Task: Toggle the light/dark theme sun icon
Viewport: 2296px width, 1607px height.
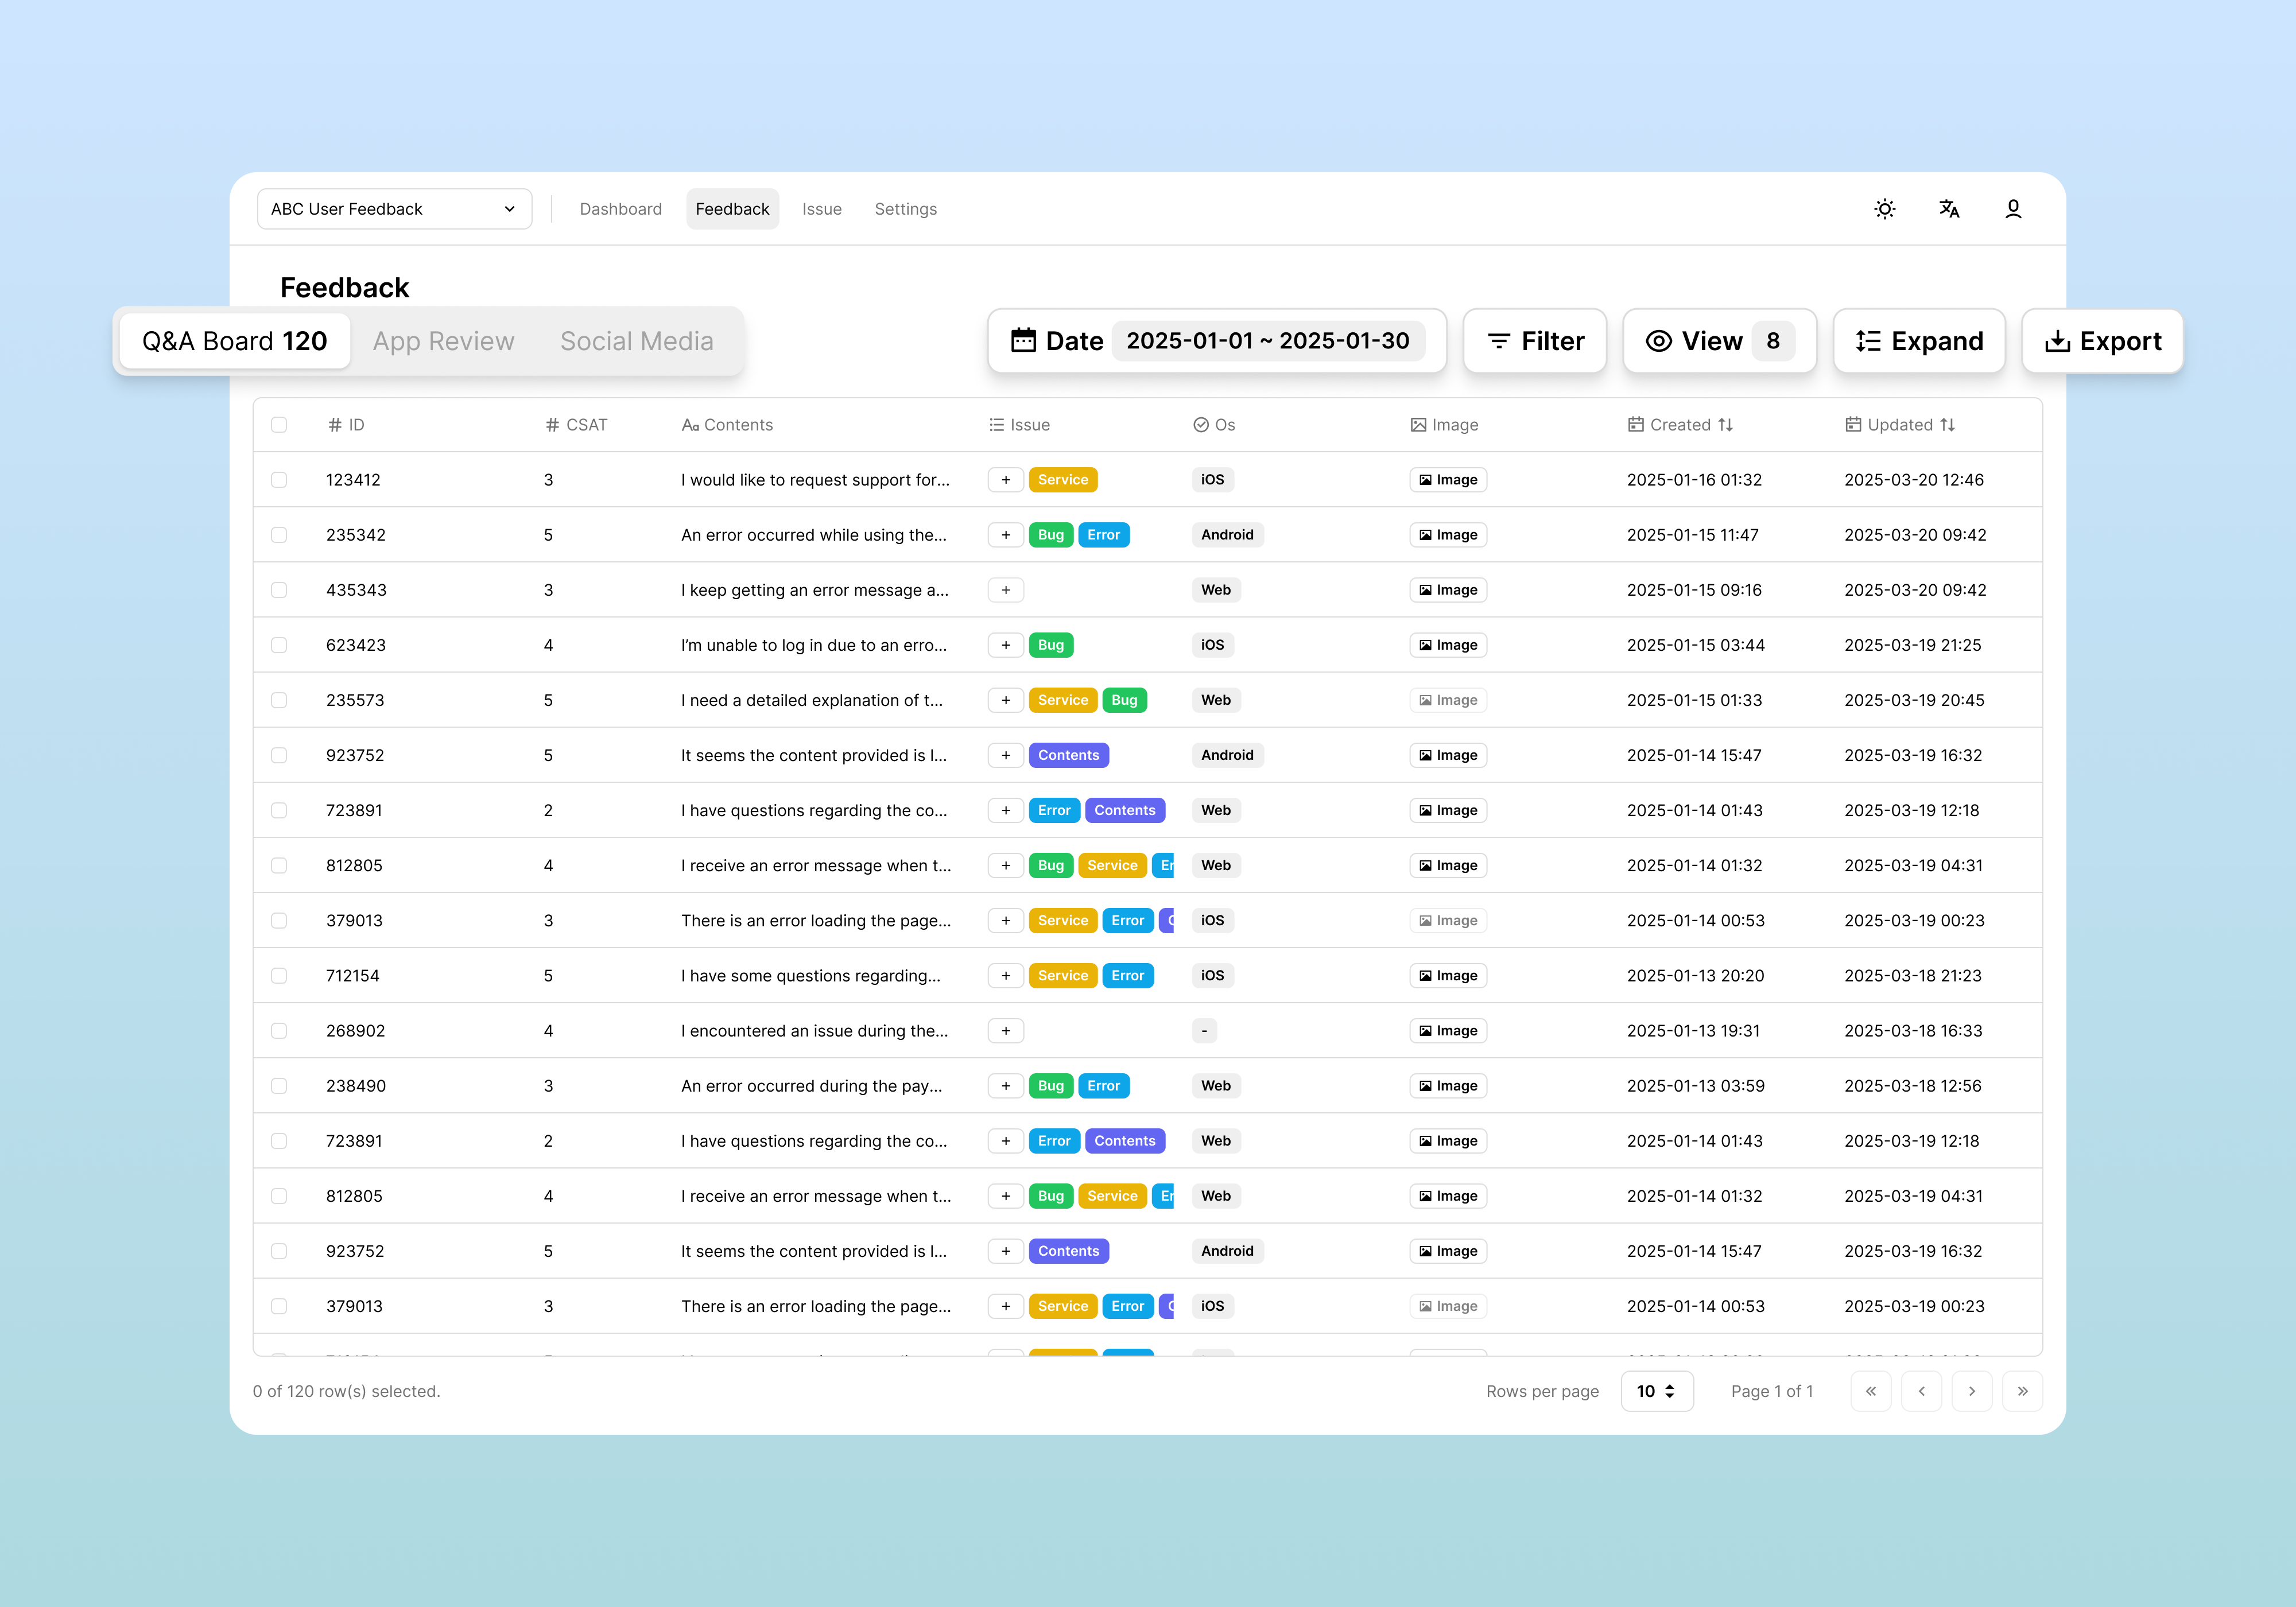Action: (x=1884, y=209)
